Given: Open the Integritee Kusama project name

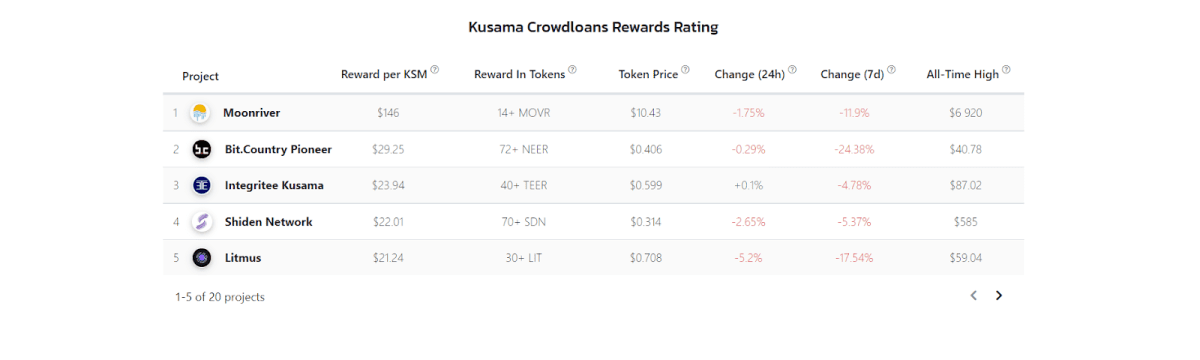Looking at the screenshot, I should [273, 185].
